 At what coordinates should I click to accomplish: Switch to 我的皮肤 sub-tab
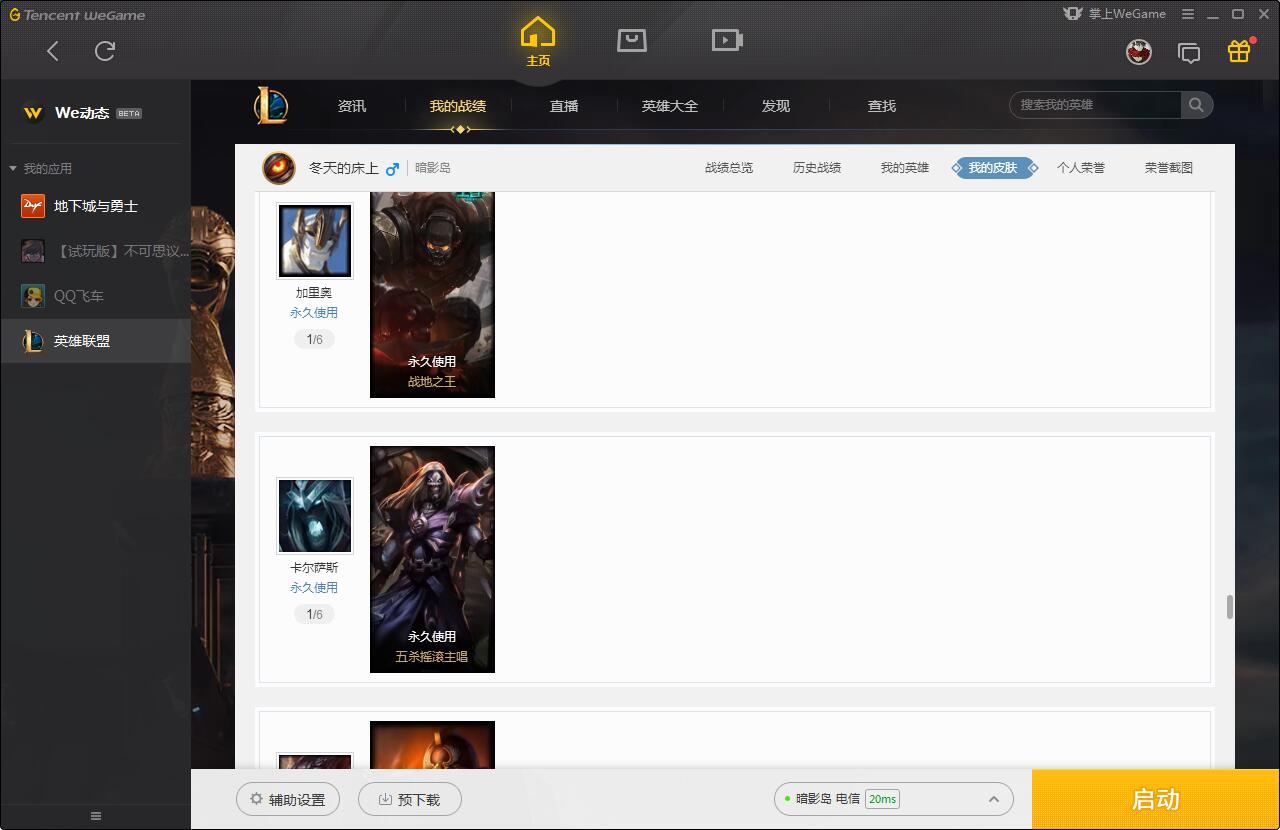tap(993, 168)
